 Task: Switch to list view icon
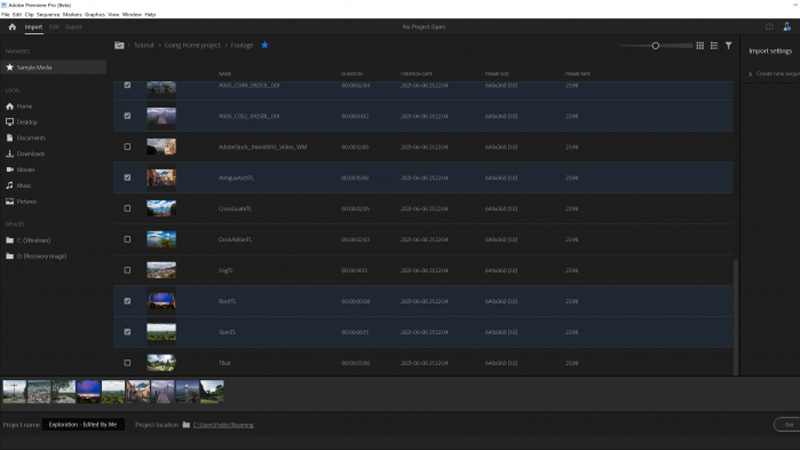click(713, 46)
